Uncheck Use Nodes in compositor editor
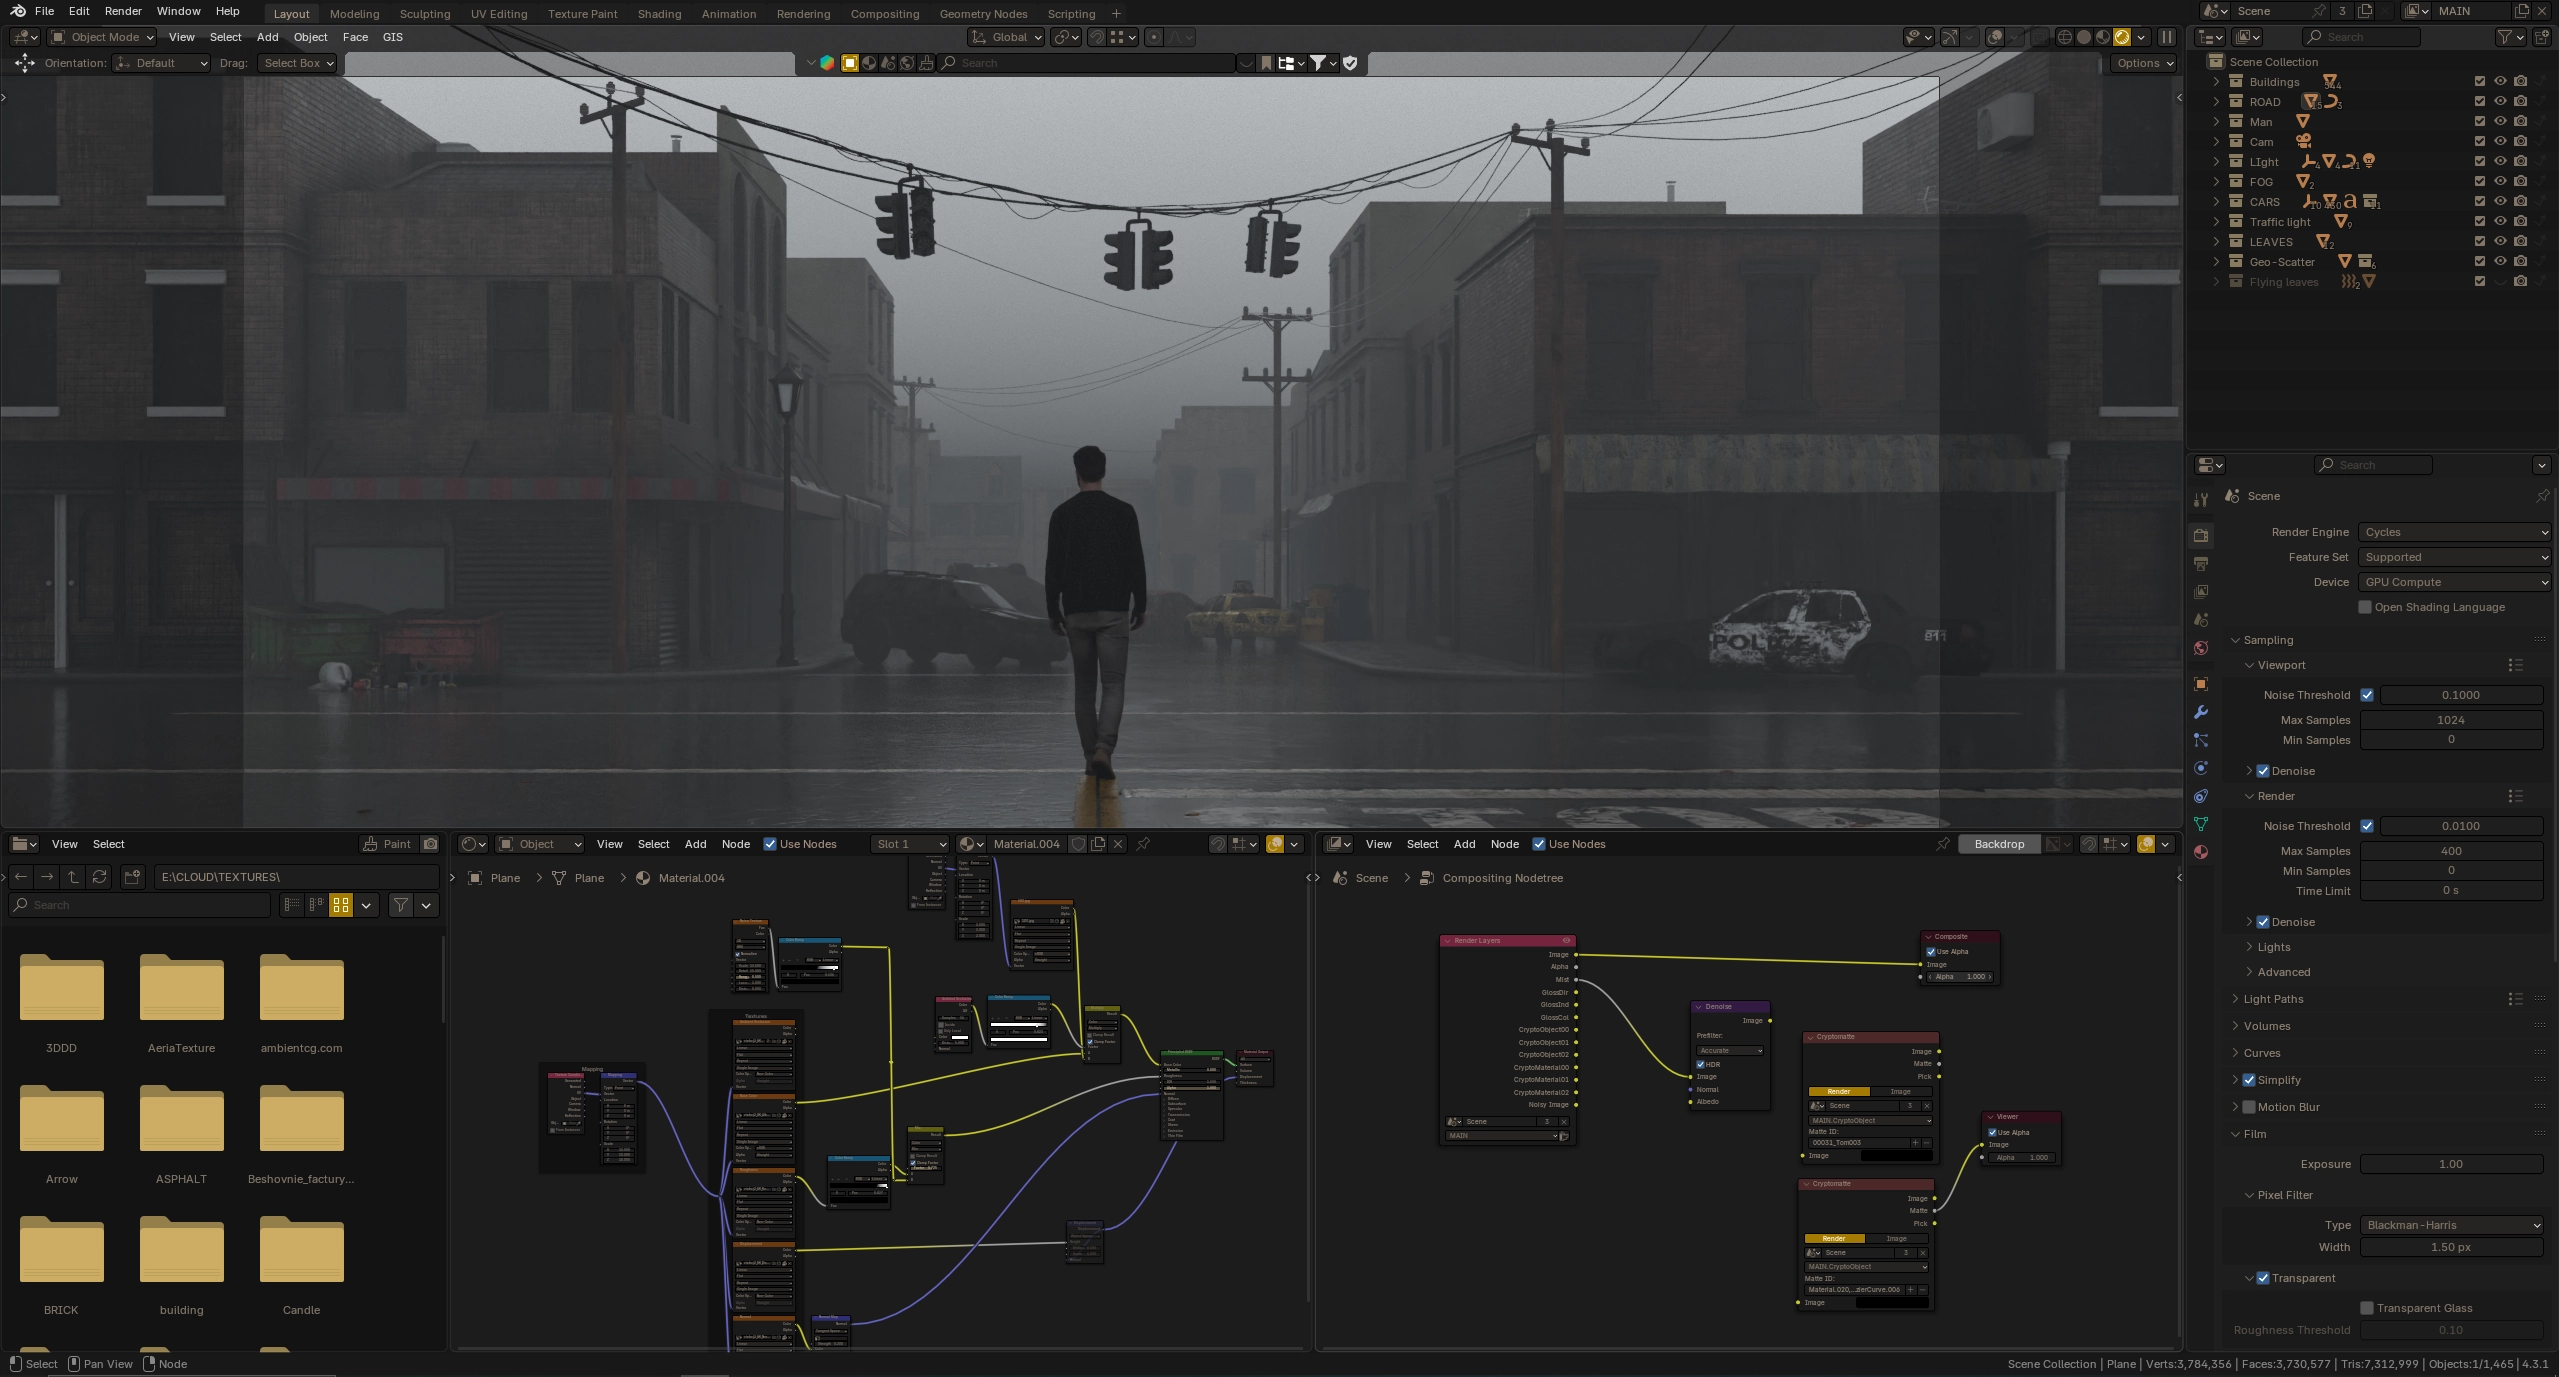Viewport: 2559px width, 1377px height. coord(1539,844)
